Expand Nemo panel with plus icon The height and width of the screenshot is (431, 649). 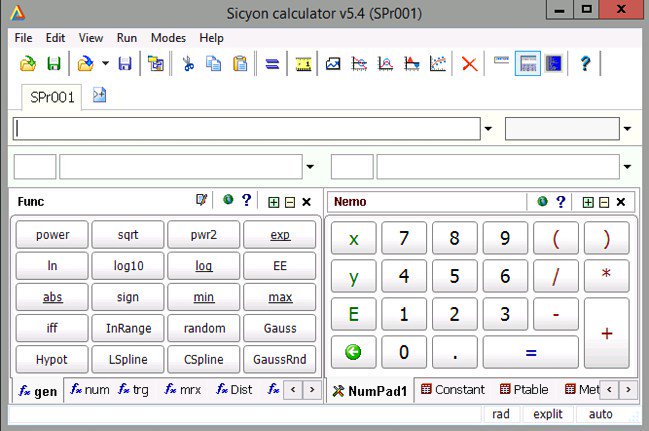pyautogui.click(x=588, y=202)
